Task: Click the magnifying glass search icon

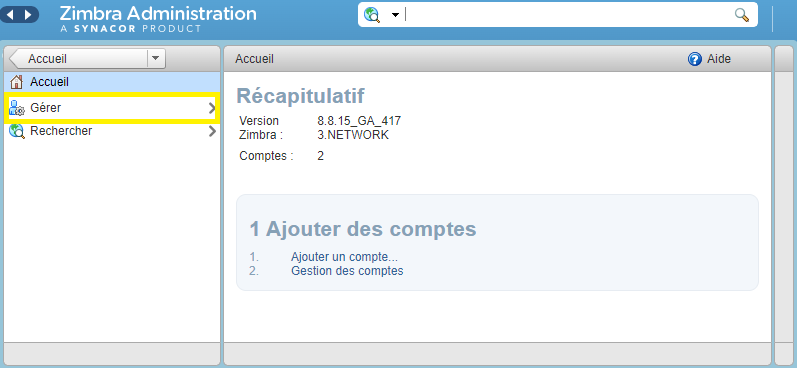Action: point(742,15)
